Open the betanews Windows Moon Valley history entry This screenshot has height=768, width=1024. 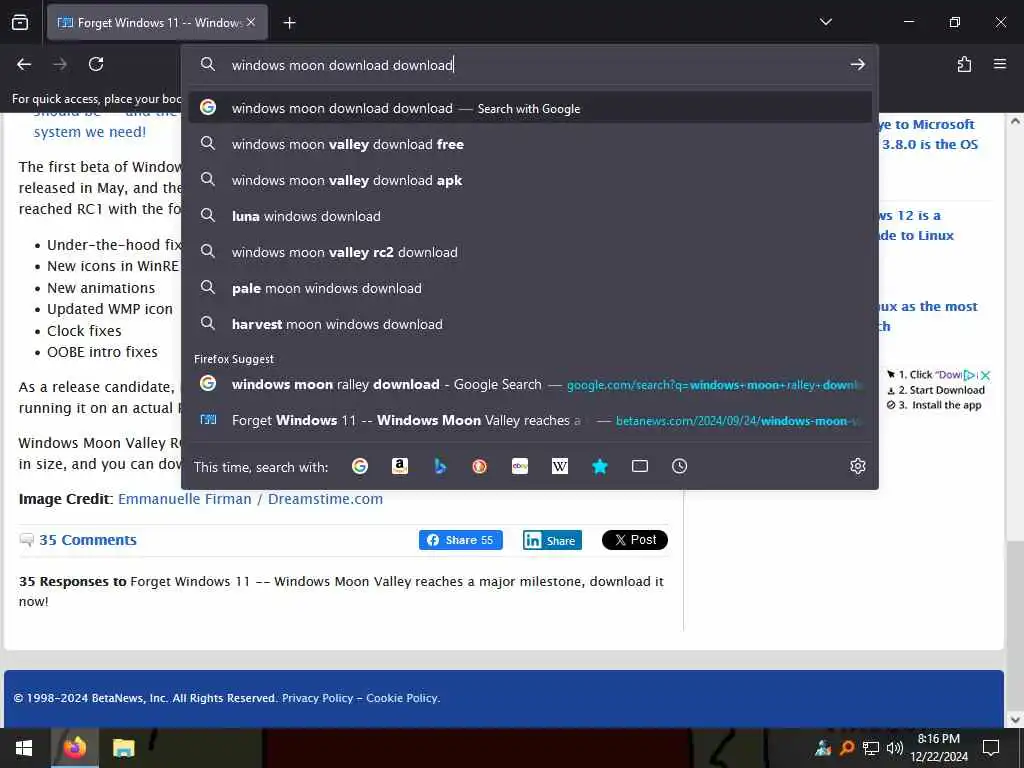coord(530,420)
